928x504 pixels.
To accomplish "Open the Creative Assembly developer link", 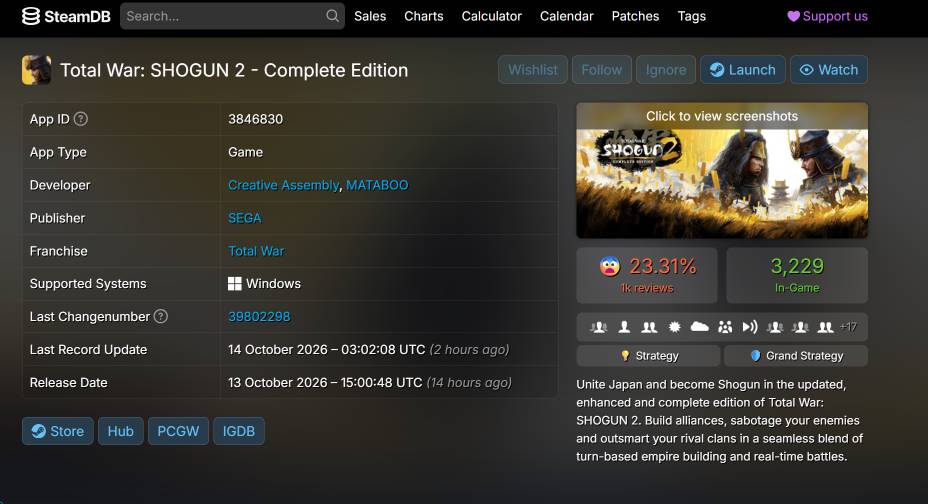I will [283, 185].
